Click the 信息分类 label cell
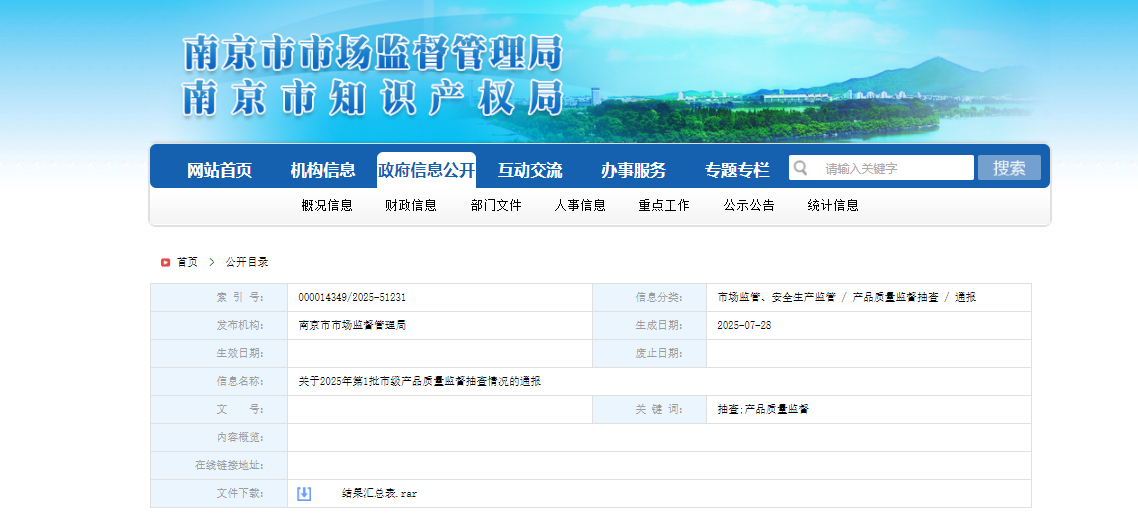 tap(650, 298)
